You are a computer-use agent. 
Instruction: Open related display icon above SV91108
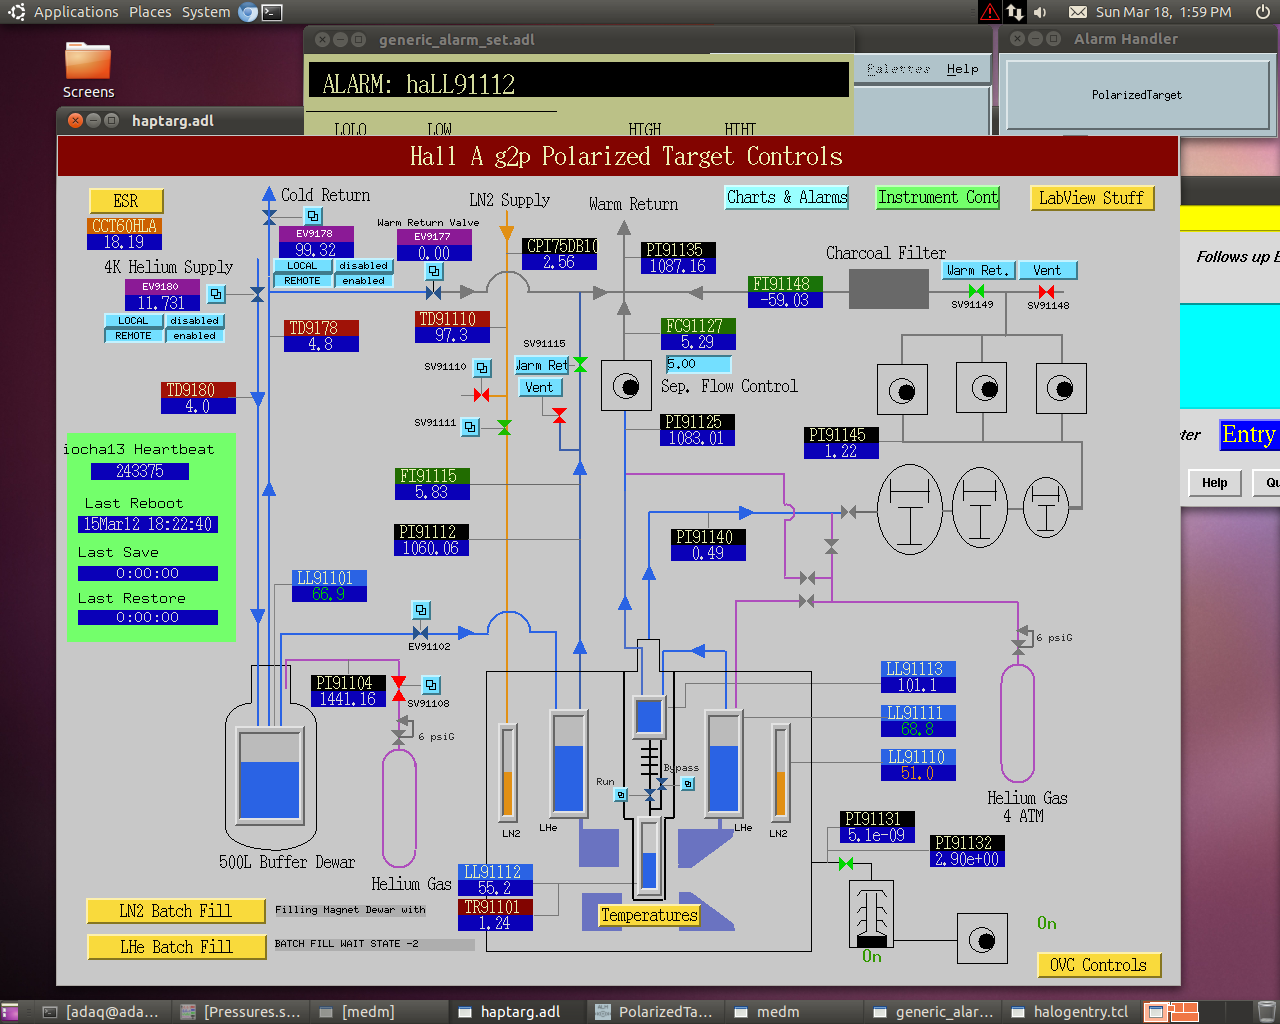click(x=431, y=685)
